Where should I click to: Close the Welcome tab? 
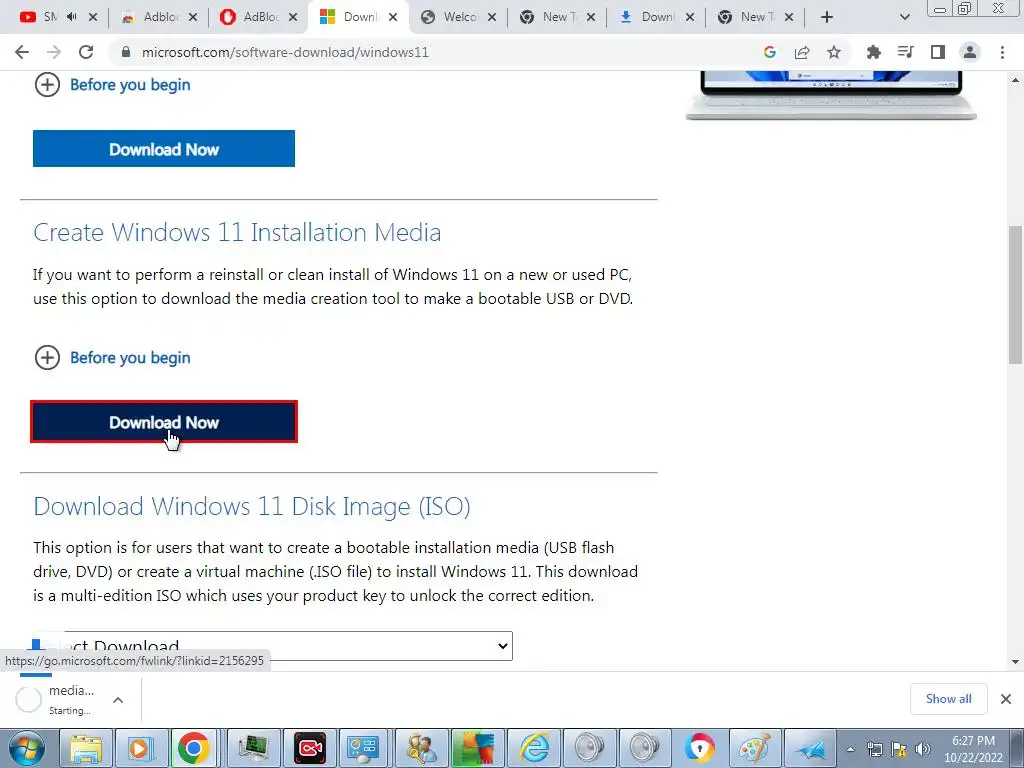pyautogui.click(x=492, y=17)
